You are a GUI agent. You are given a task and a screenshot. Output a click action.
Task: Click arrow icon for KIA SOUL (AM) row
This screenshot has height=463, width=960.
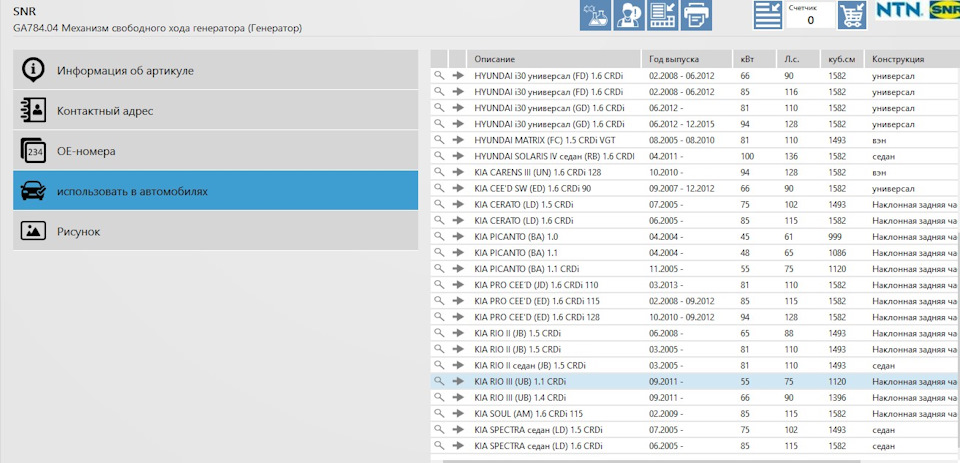(x=458, y=413)
